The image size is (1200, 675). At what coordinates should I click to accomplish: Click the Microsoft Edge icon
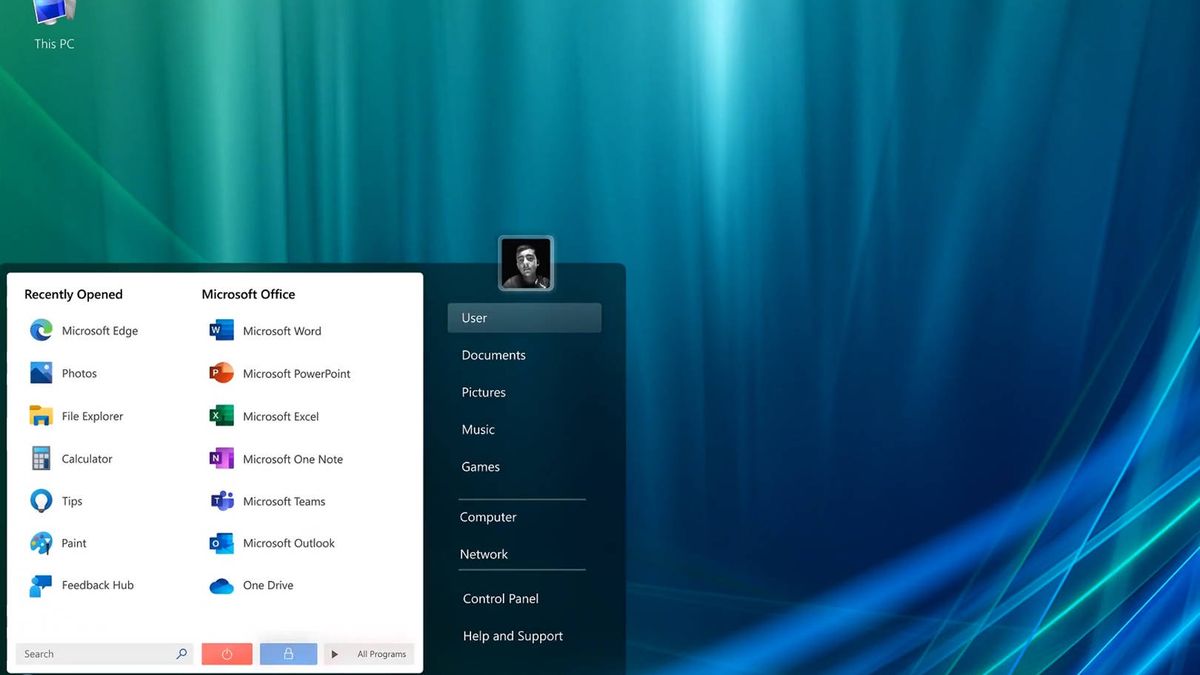[41, 330]
